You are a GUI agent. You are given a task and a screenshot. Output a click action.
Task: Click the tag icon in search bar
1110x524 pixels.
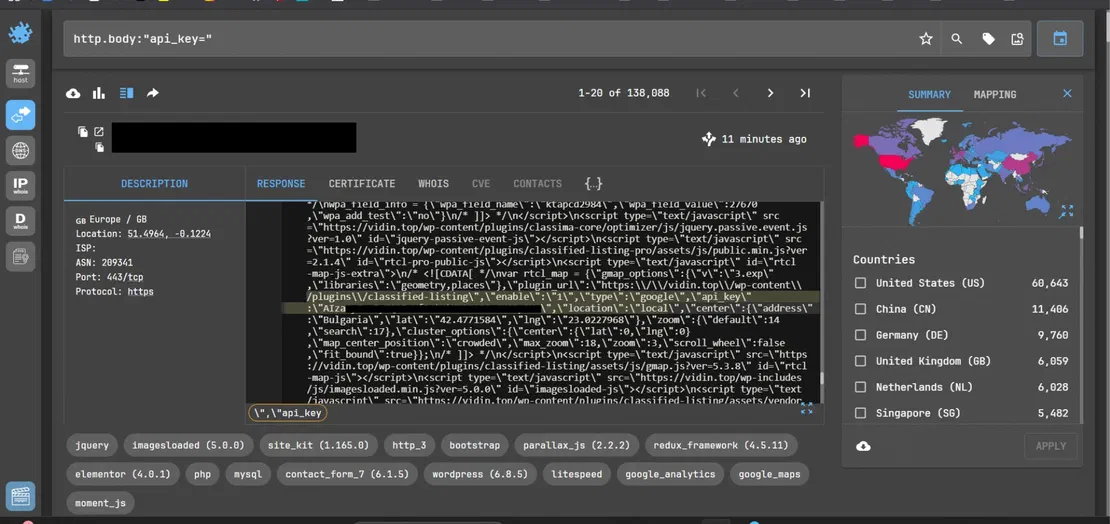(x=988, y=39)
